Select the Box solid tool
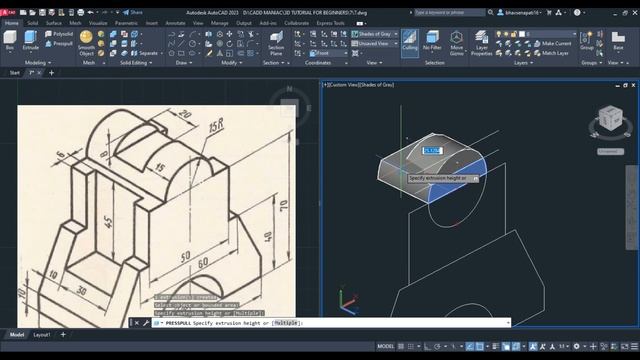 (10, 40)
